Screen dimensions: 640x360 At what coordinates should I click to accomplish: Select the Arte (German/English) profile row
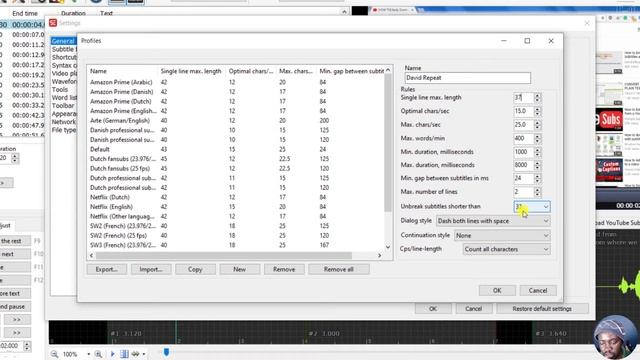click(236, 121)
